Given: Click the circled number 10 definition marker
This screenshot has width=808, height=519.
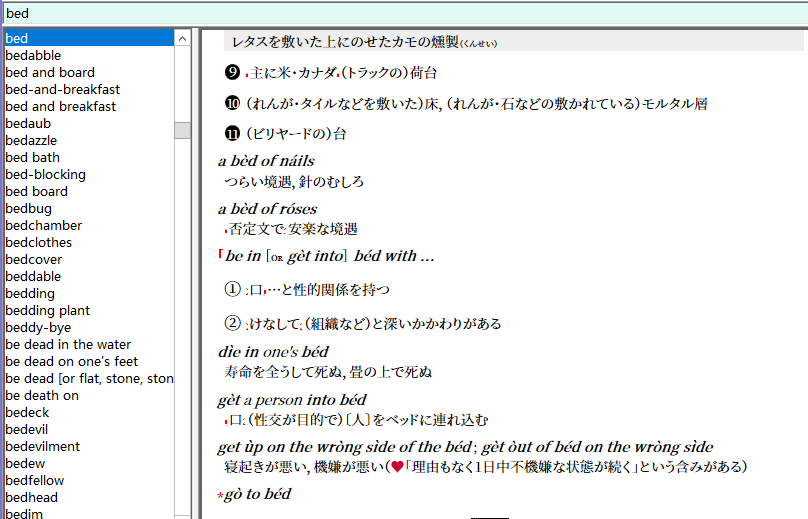Looking at the screenshot, I should pos(232,103).
